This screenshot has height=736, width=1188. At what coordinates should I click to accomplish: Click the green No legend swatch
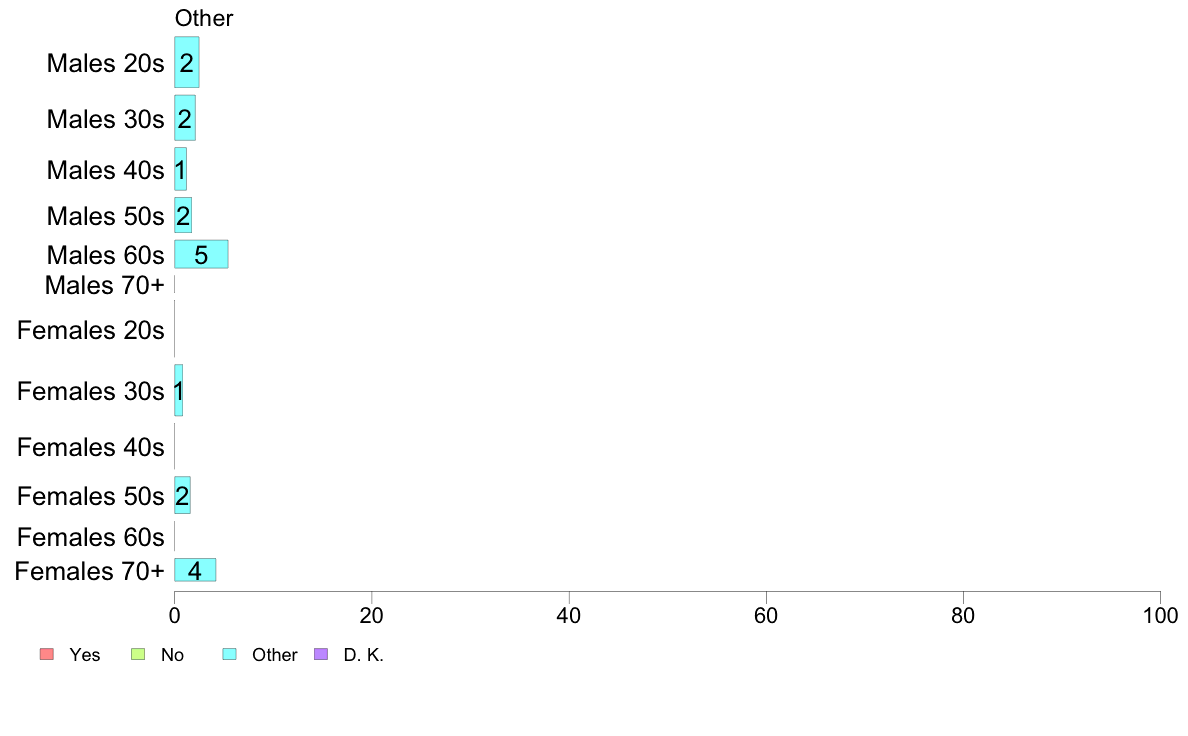[138, 654]
